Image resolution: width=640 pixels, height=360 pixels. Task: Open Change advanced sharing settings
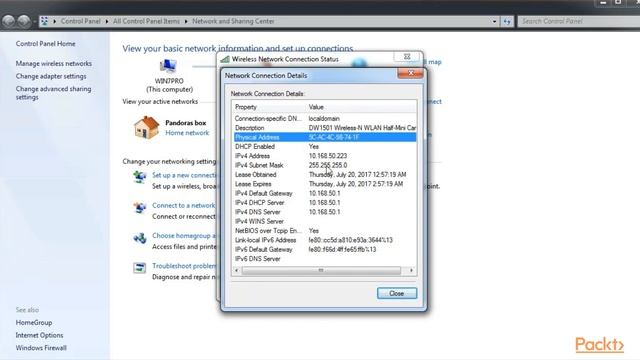click(x=53, y=93)
